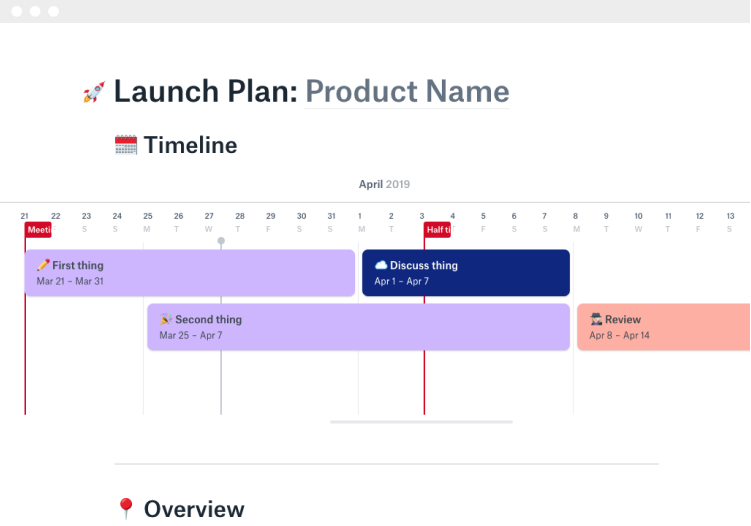Click the pencil icon on First thing
Screen dimensions: 751x526
tap(43, 265)
